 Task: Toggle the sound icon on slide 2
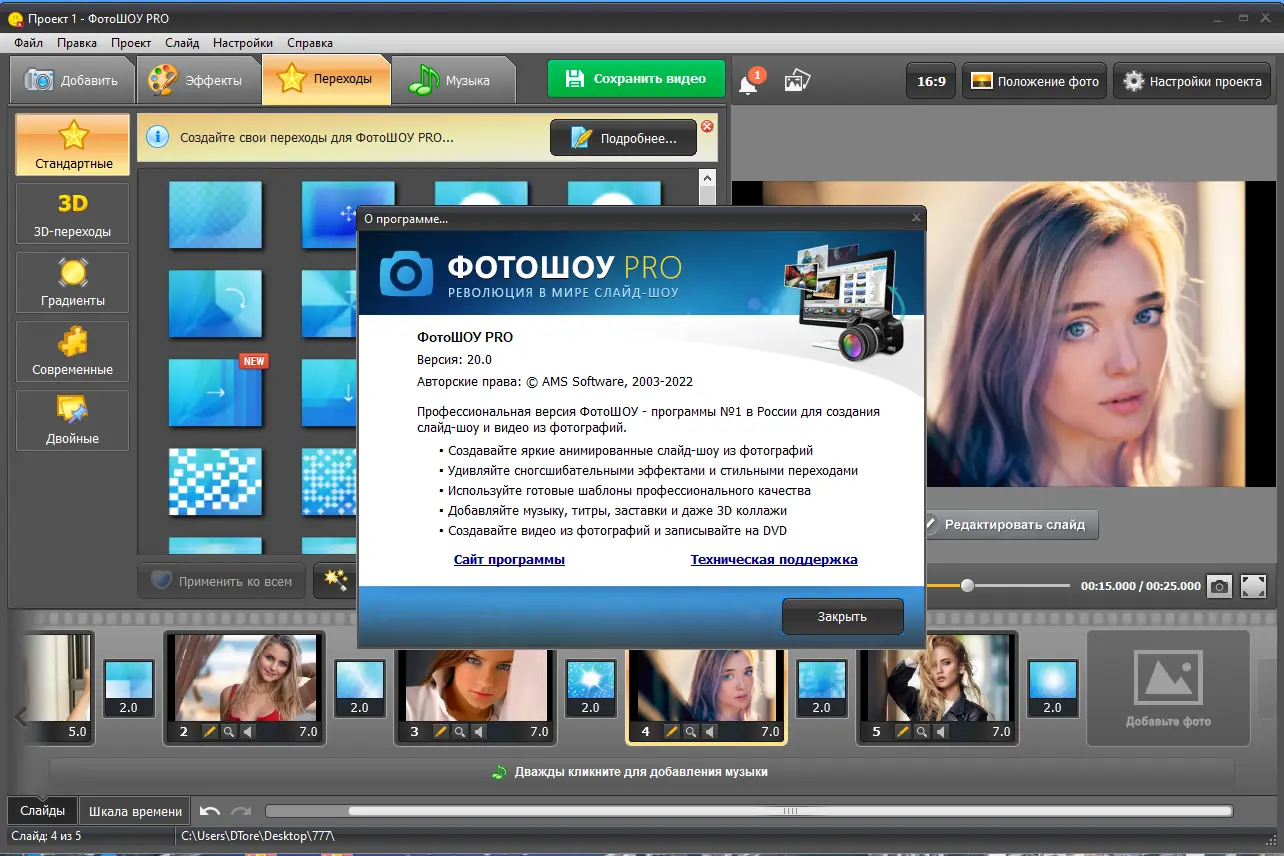click(248, 732)
